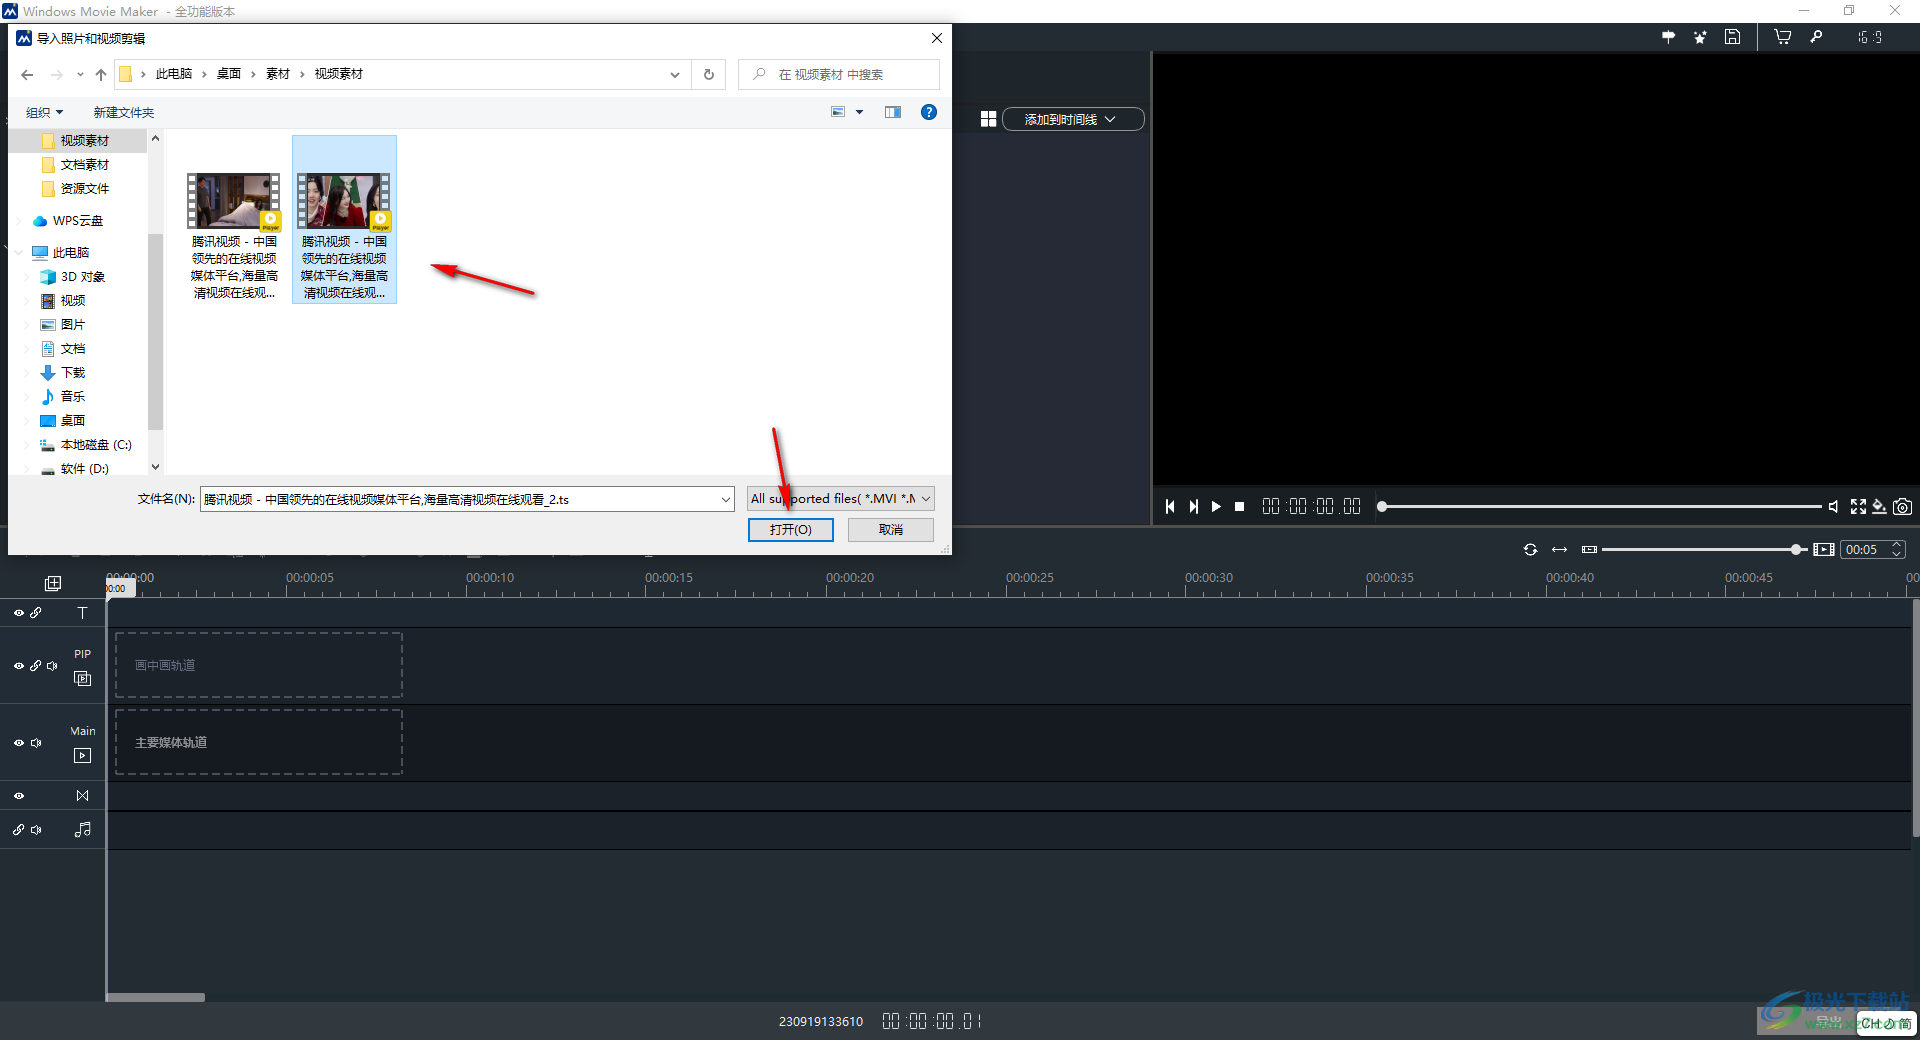The height and width of the screenshot is (1040, 1920).
Task: Click the add track icon above timeline tracks
Action: tap(53, 583)
